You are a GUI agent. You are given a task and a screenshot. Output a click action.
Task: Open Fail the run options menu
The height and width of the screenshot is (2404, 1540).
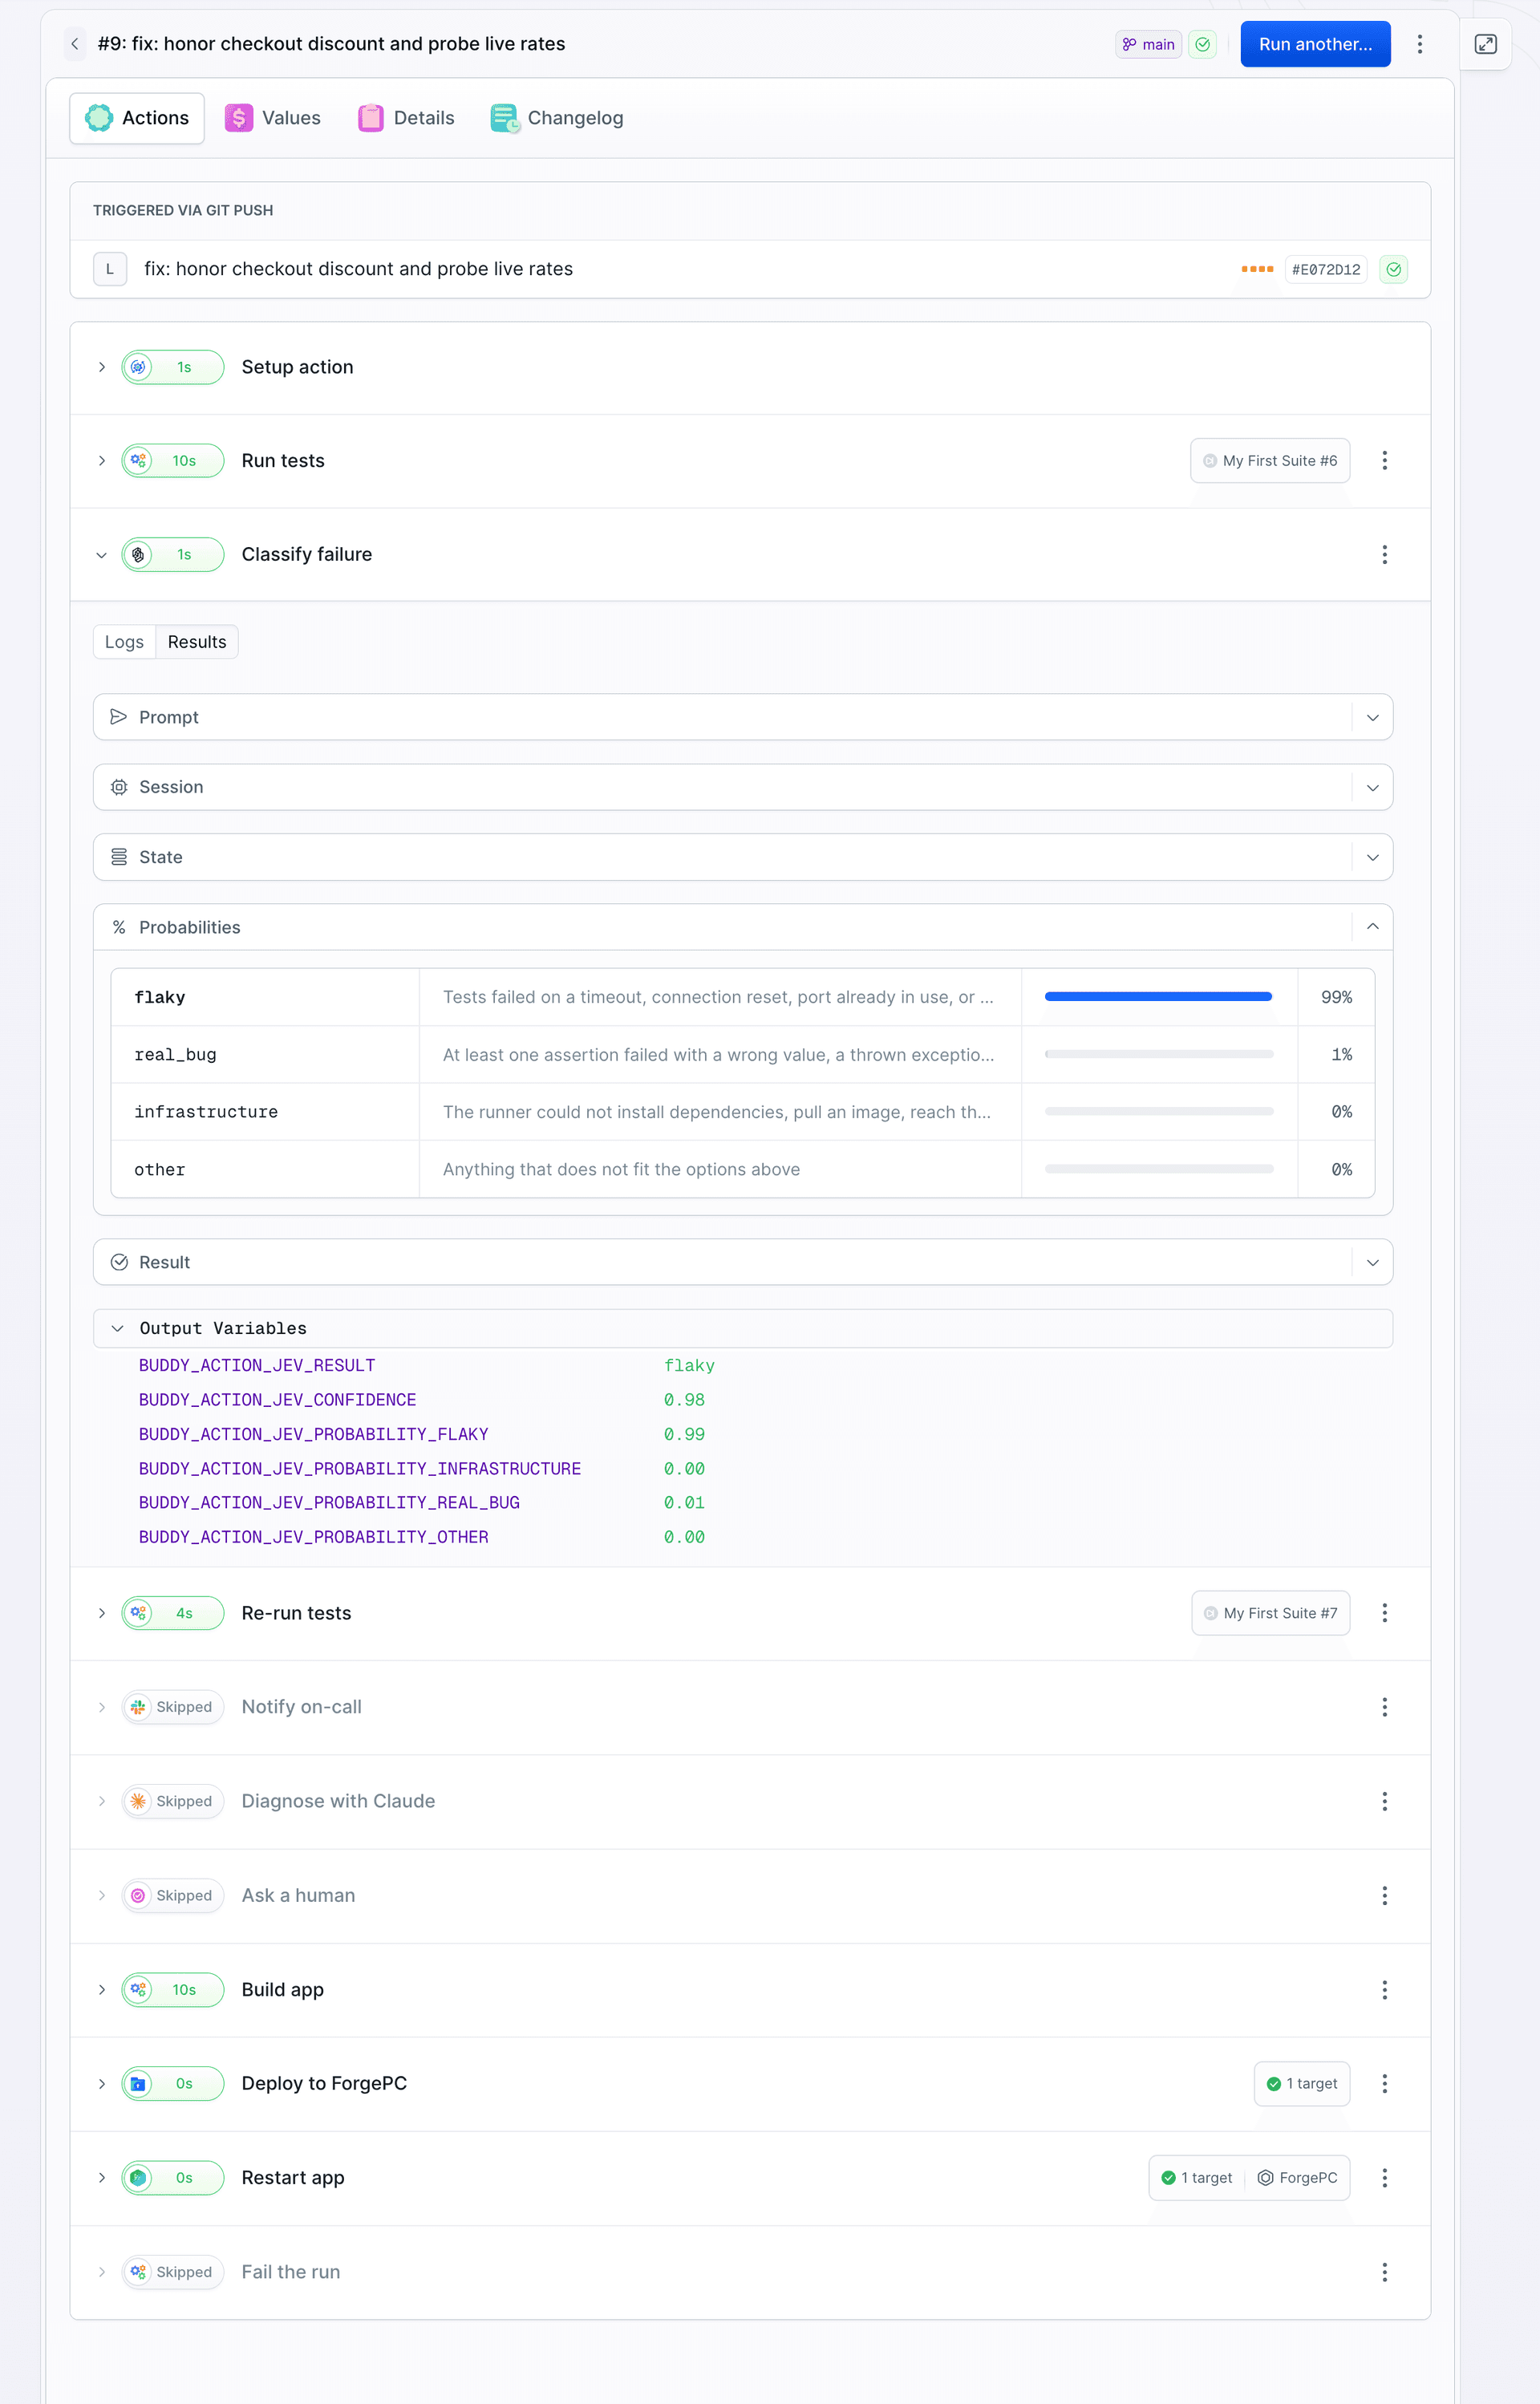(1384, 2273)
